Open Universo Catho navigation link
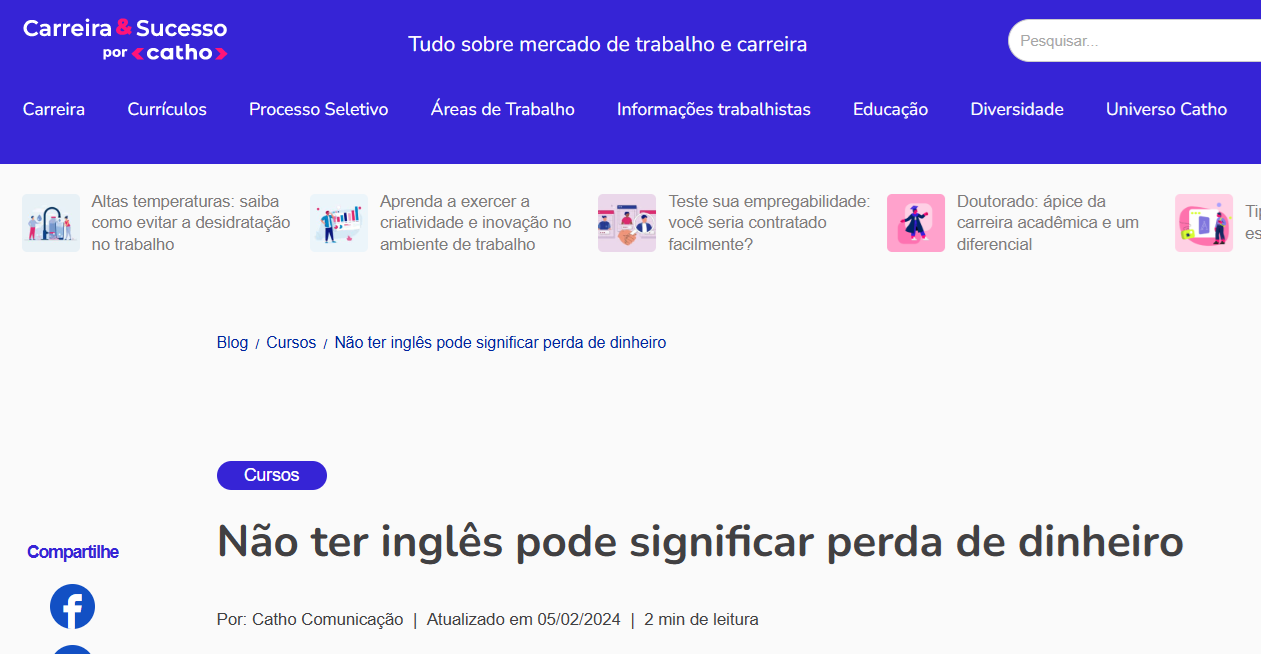 [1166, 109]
